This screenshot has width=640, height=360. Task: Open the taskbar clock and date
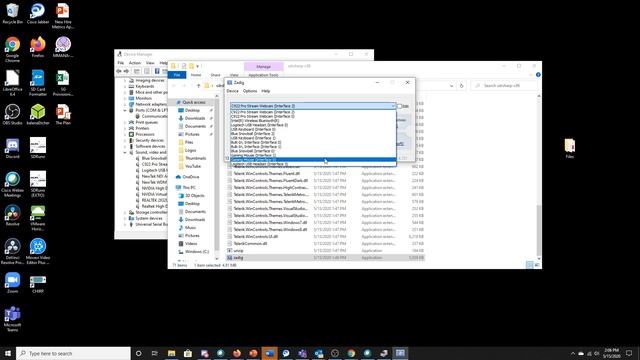pos(611,353)
